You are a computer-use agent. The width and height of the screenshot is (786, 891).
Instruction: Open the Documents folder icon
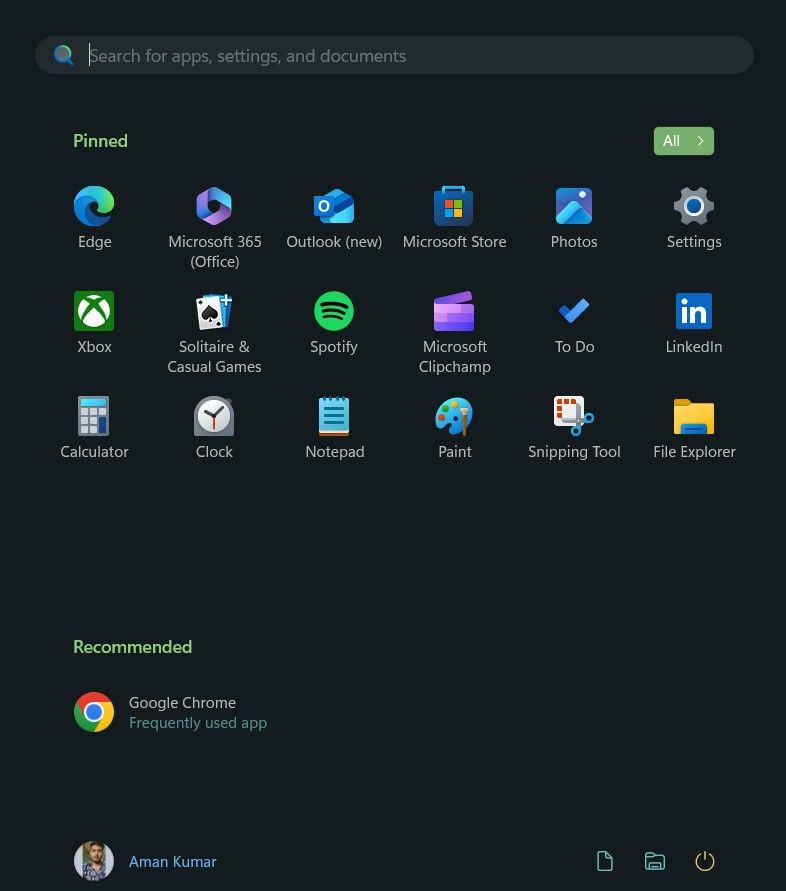pos(605,861)
